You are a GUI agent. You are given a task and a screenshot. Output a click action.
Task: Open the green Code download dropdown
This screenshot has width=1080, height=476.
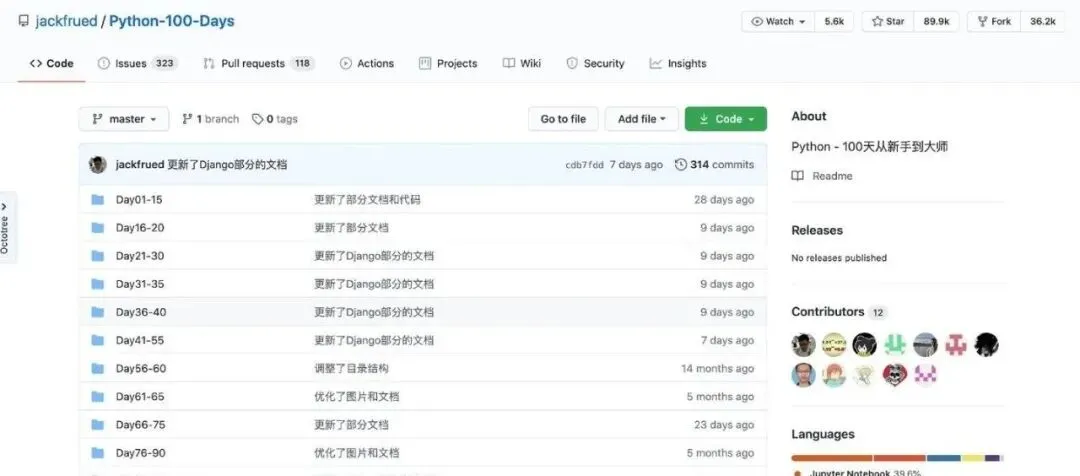pyautogui.click(x=725, y=119)
